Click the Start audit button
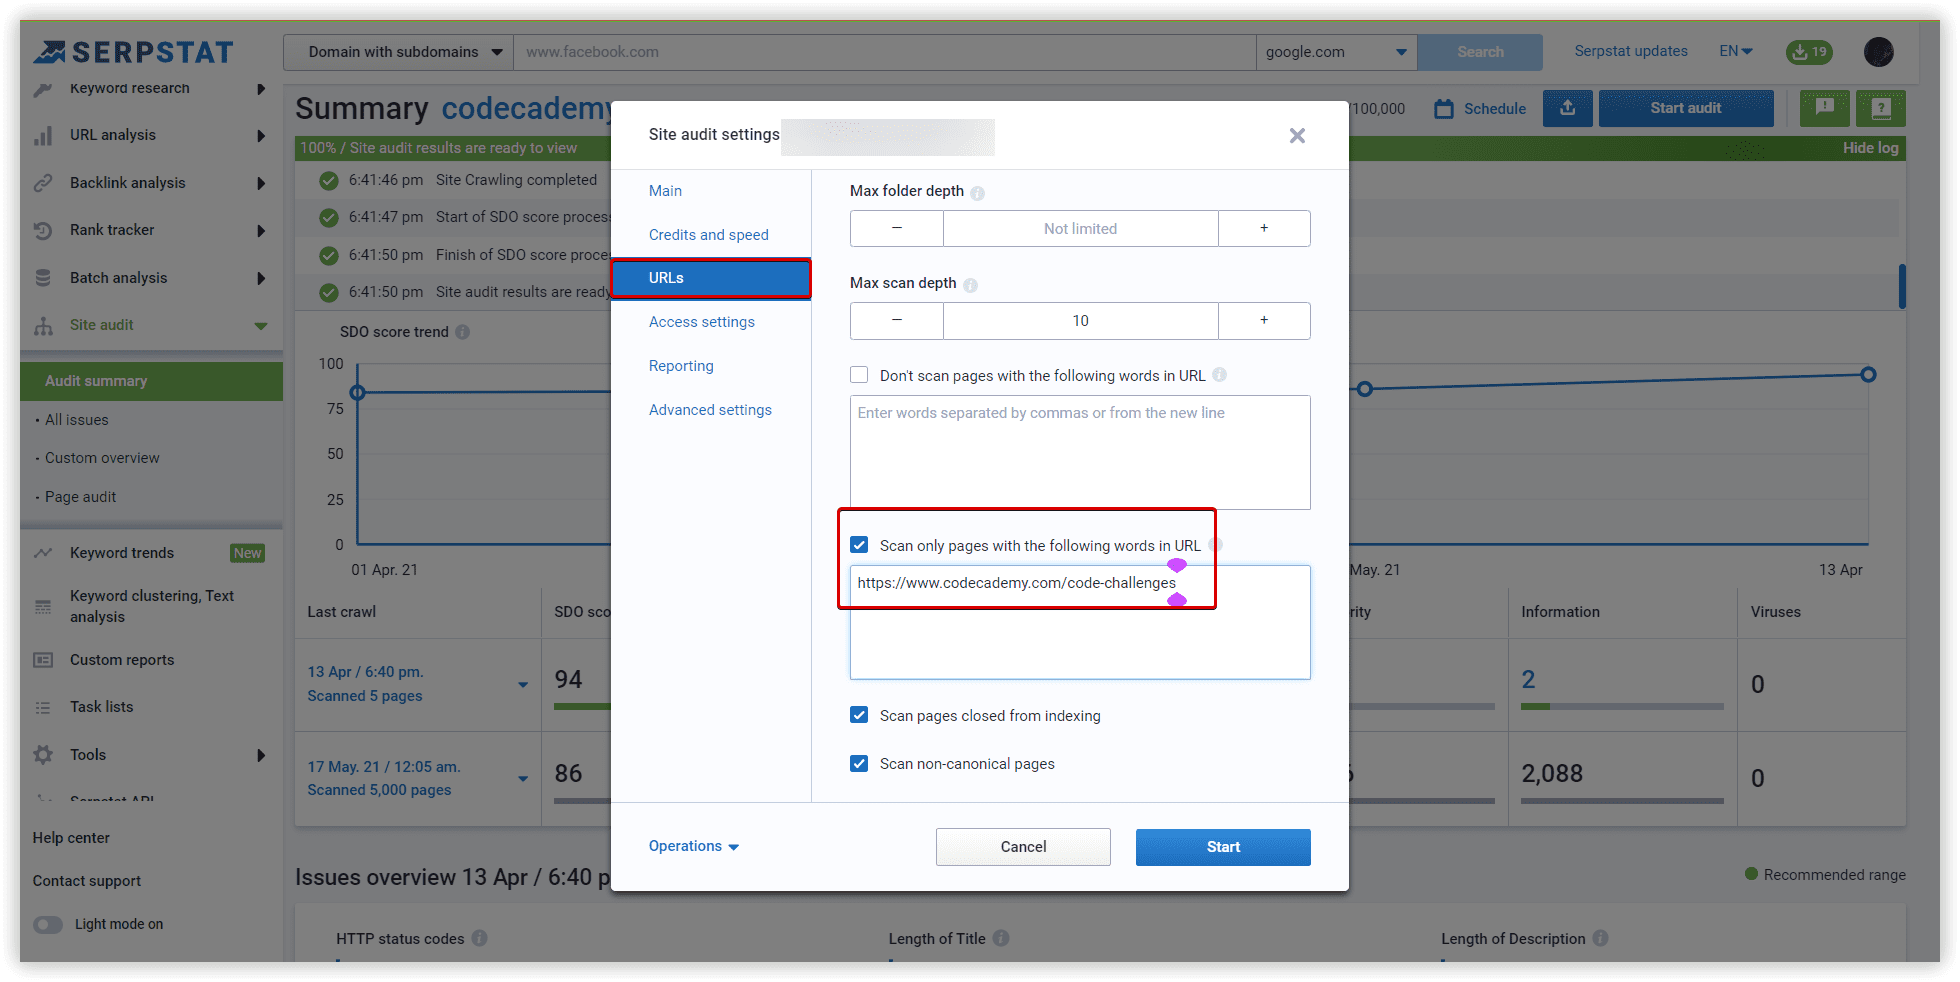This screenshot has width=1960, height=982. 1686,108
